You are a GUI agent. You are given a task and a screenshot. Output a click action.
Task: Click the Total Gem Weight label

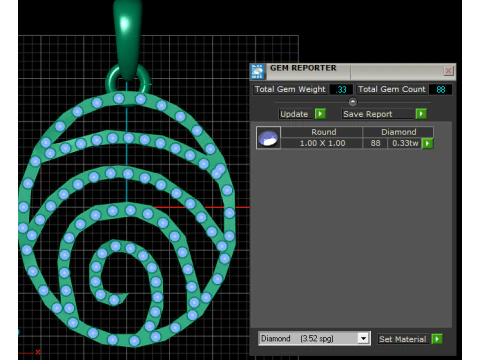[290, 89]
